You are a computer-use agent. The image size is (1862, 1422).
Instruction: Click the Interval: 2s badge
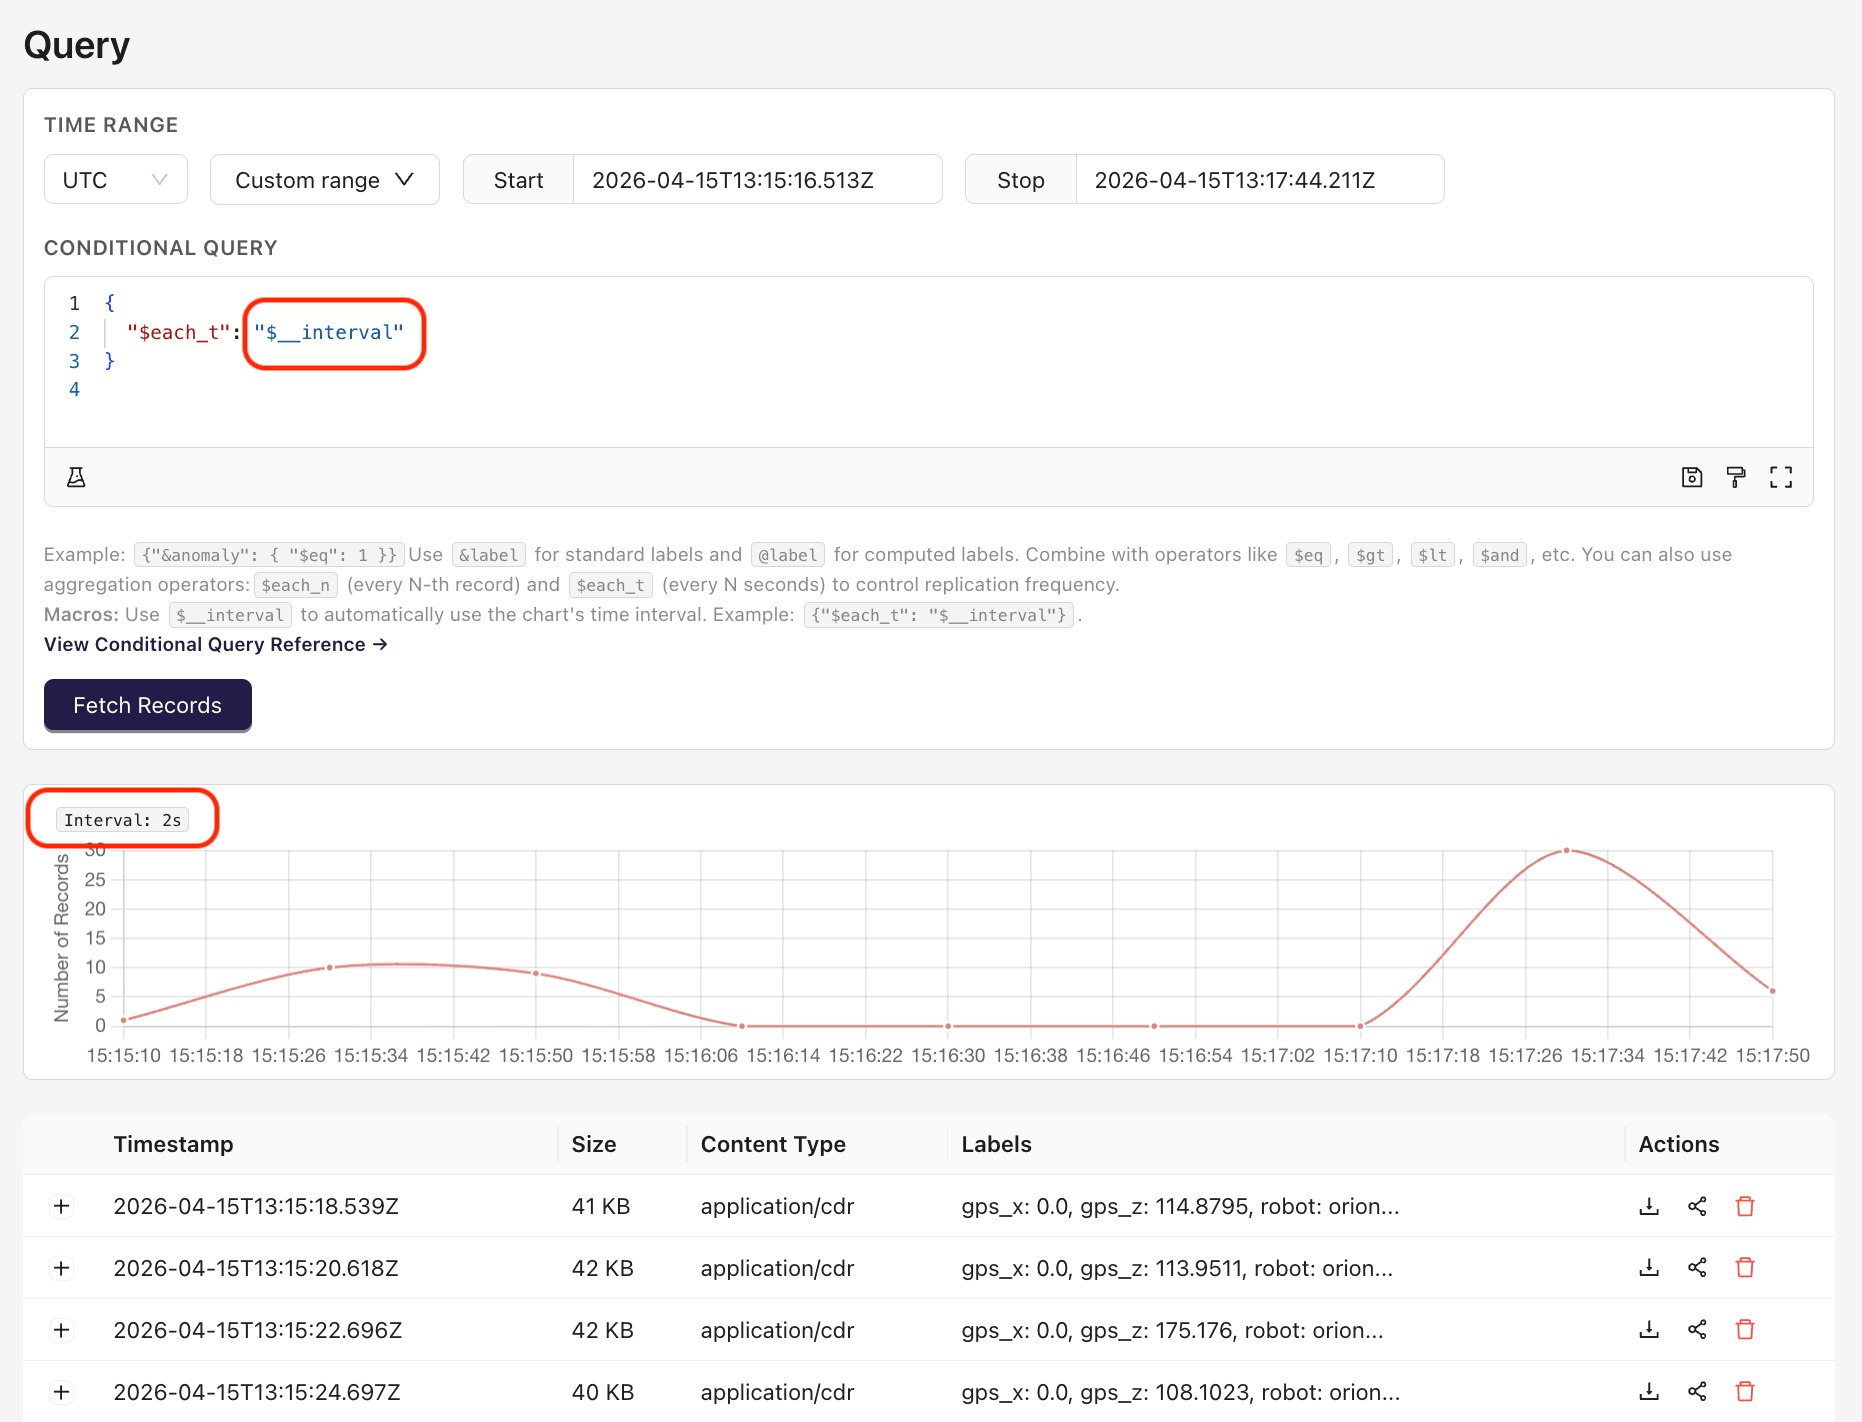(122, 818)
